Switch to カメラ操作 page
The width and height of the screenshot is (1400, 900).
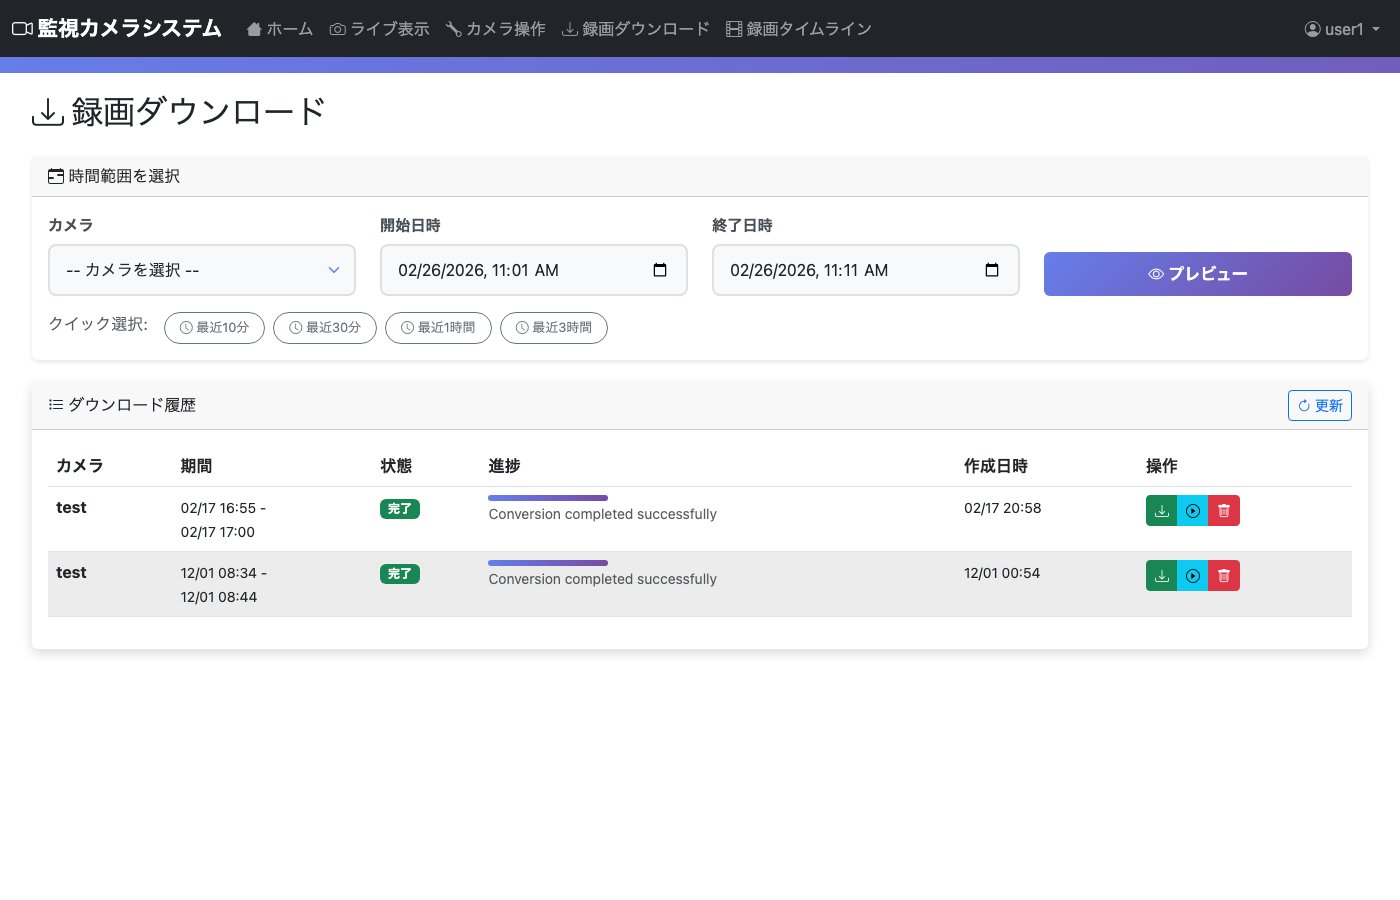click(495, 29)
